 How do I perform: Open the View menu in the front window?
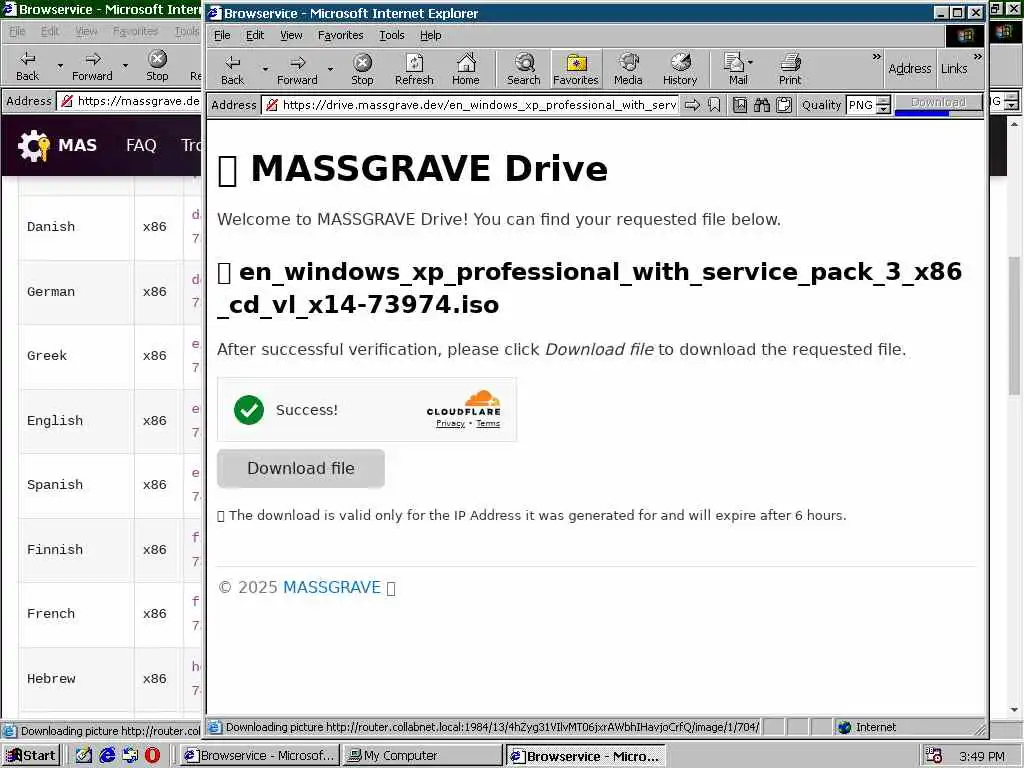291,35
